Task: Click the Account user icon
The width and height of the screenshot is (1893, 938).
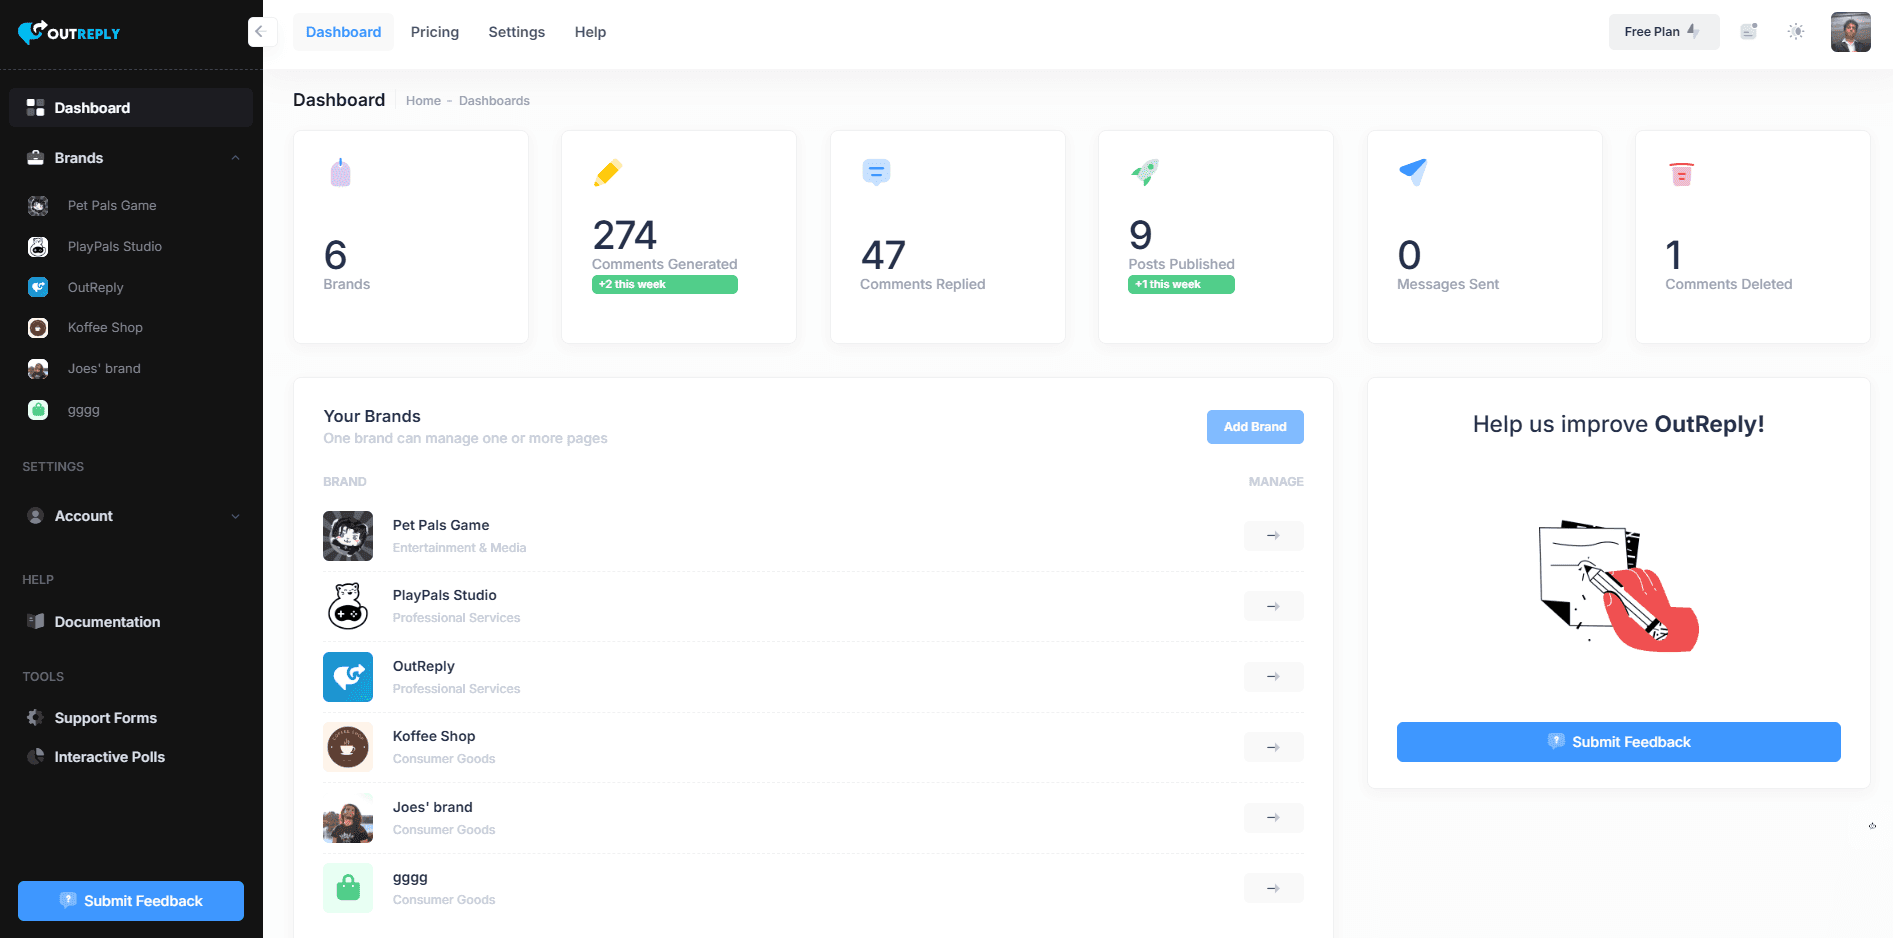Action: [35, 516]
